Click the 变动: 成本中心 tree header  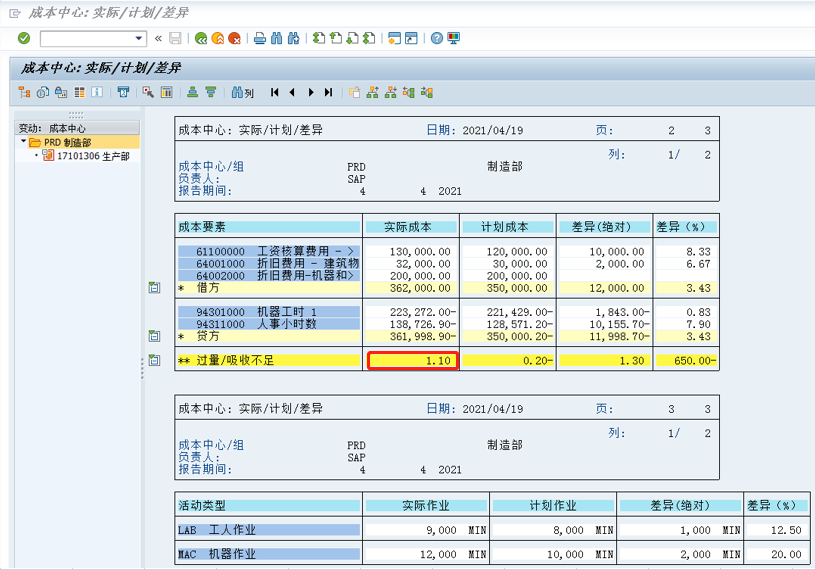(77, 128)
